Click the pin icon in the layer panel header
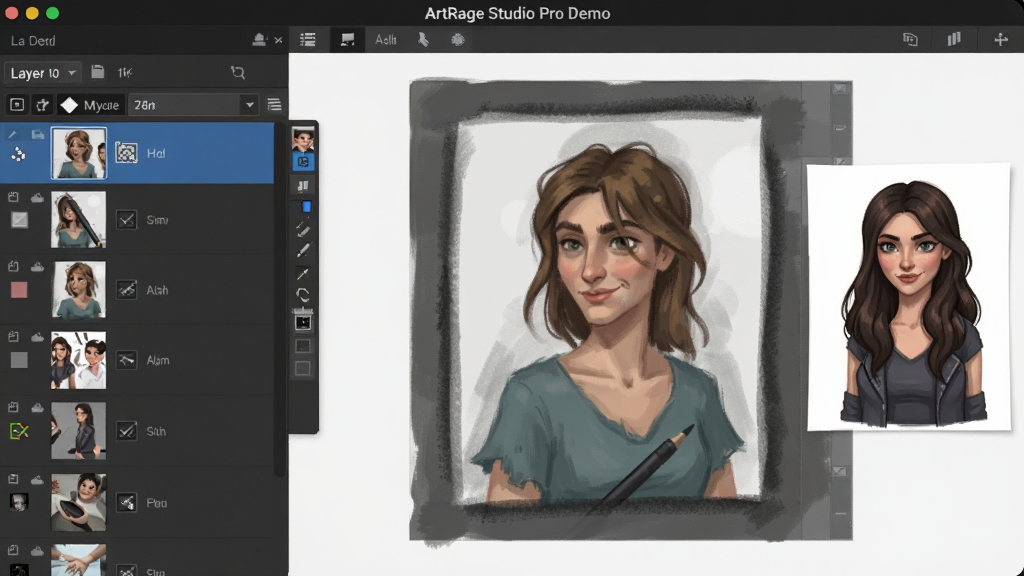Image resolution: width=1024 pixels, height=576 pixels. tap(259, 40)
